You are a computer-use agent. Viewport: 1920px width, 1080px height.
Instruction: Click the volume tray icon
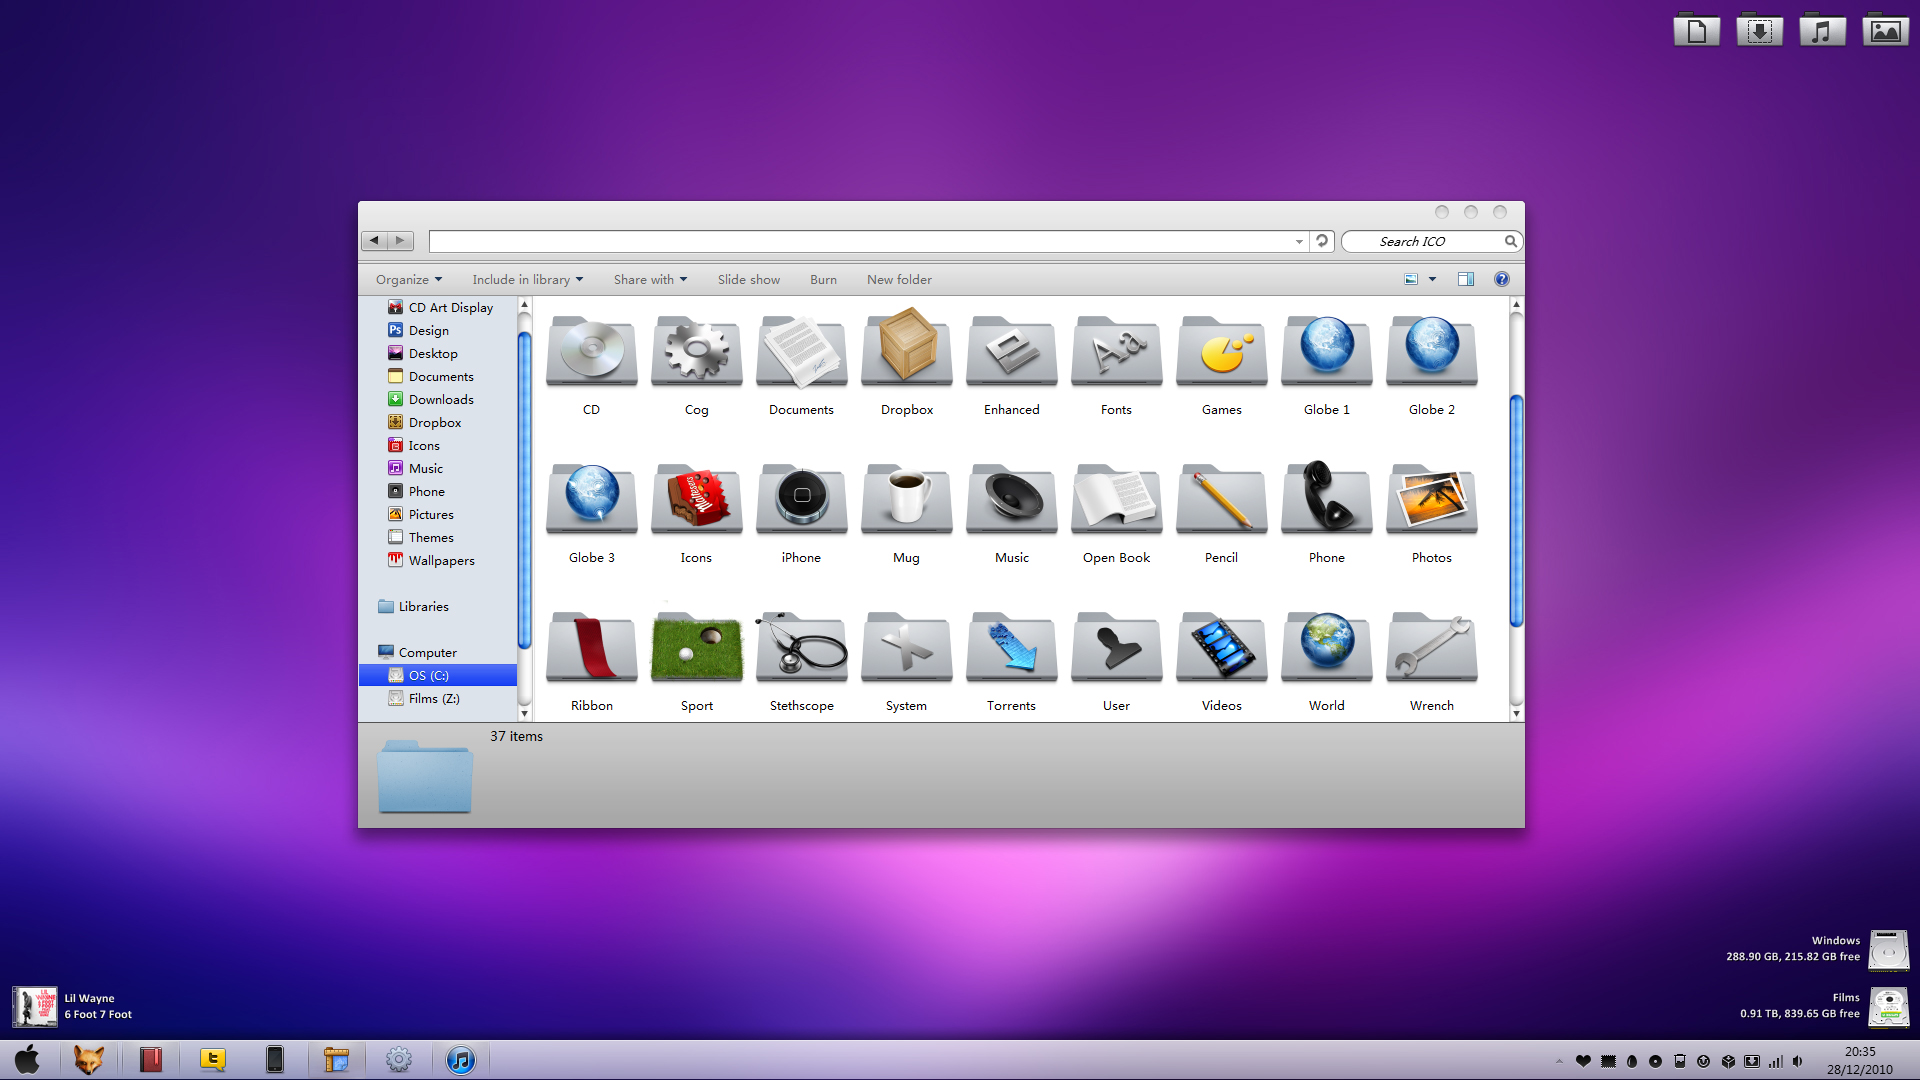(1798, 1061)
